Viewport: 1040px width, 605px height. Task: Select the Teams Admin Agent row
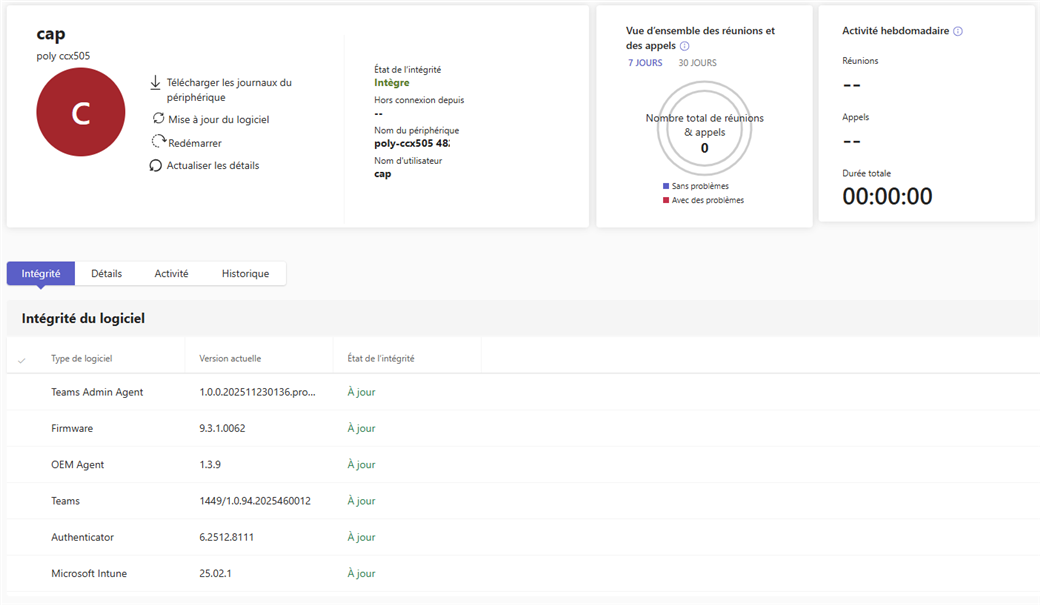coord(97,392)
